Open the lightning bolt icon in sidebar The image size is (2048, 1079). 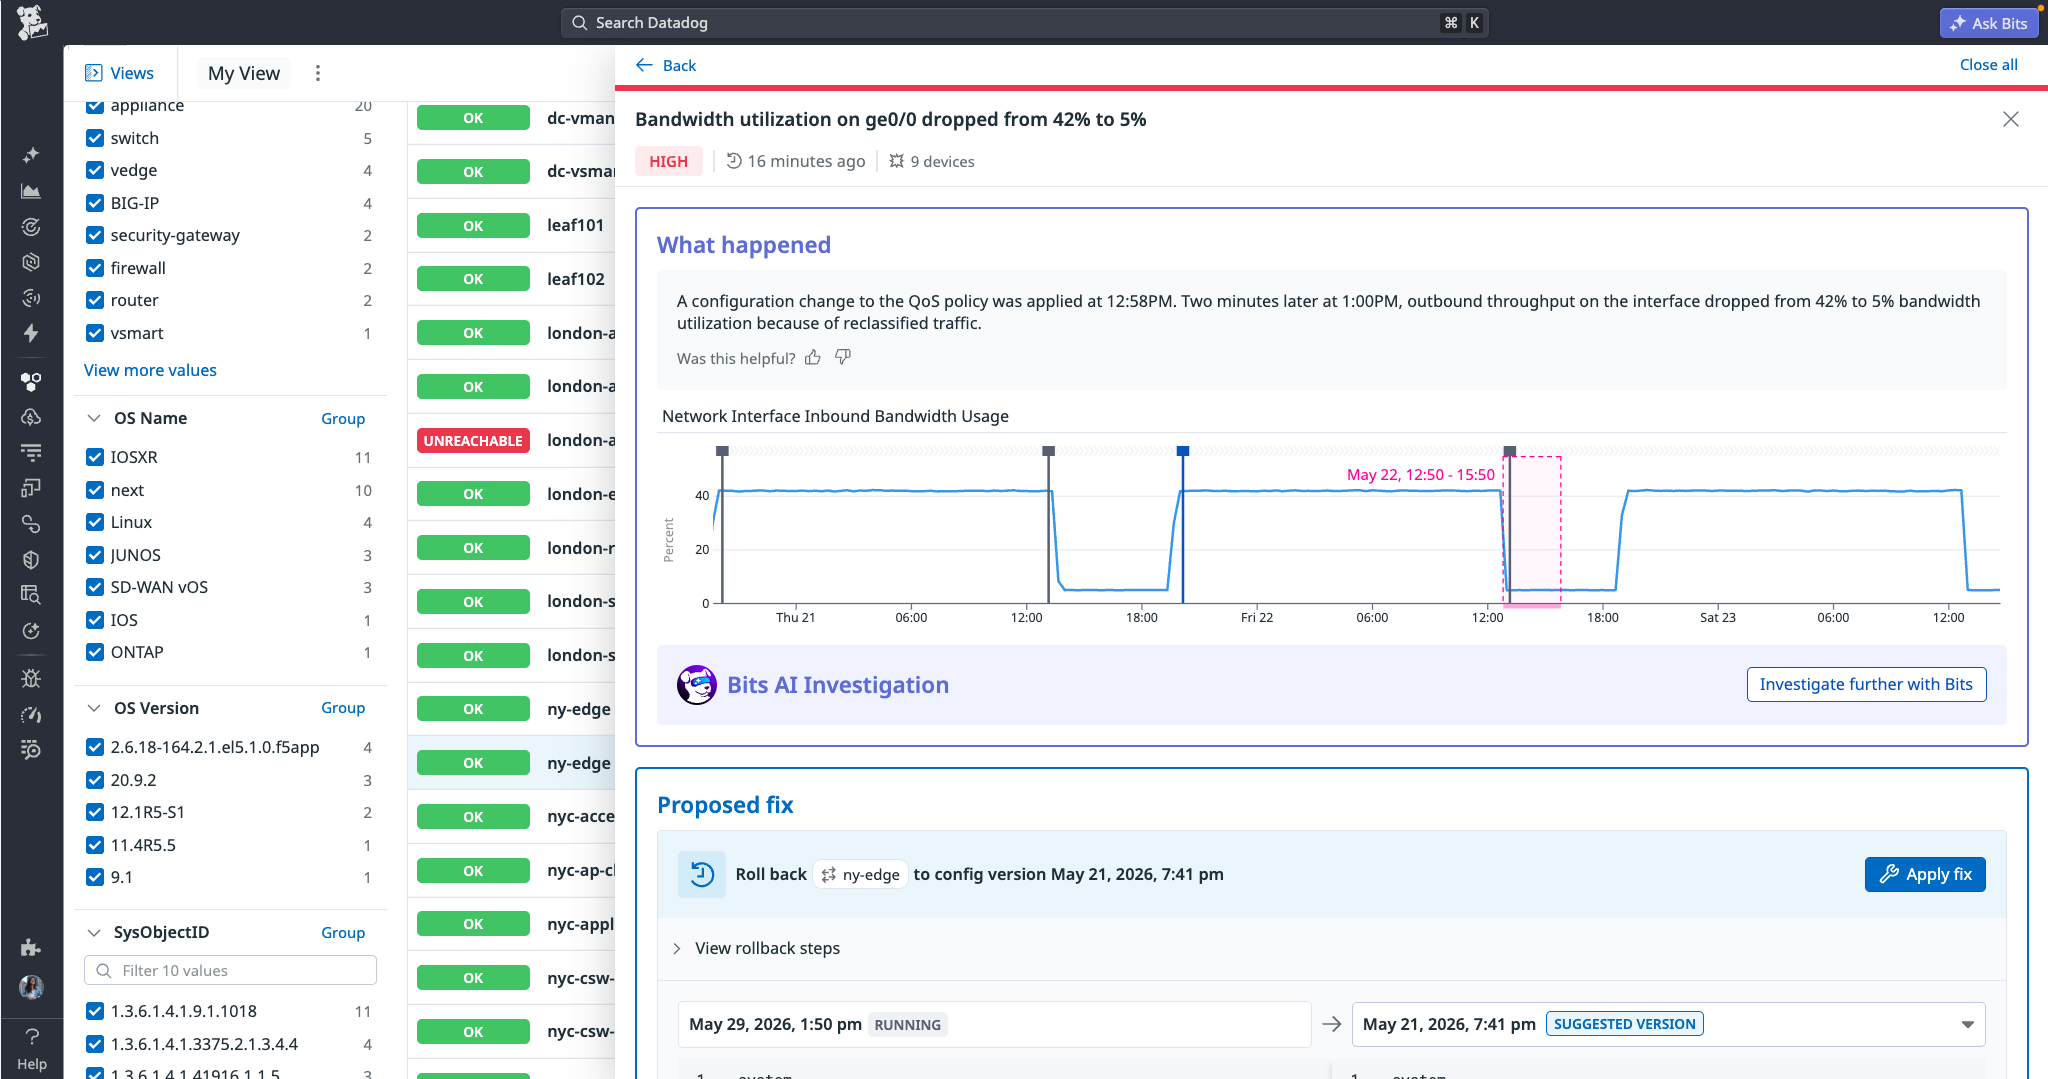[x=31, y=333]
